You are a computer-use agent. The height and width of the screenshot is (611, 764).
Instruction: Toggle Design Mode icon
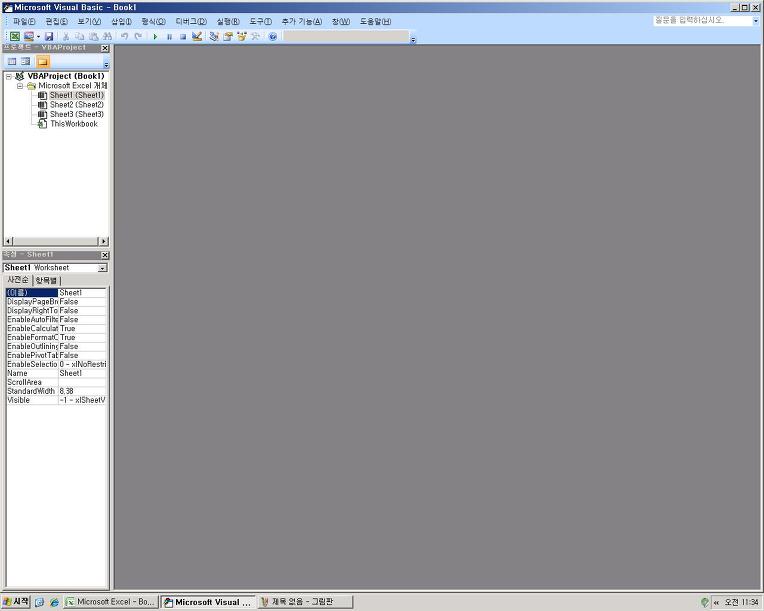point(197,37)
